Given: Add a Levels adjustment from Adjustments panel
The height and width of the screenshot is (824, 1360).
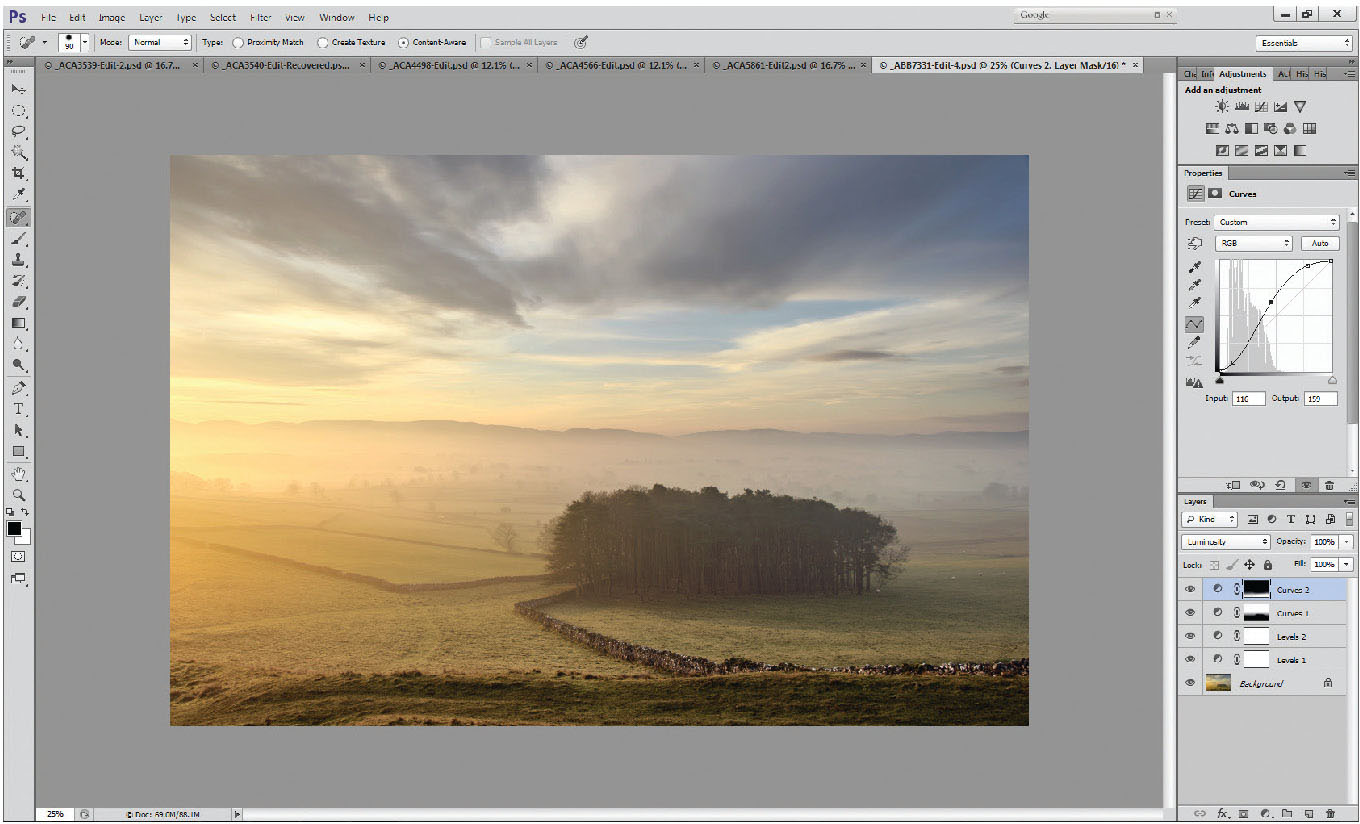Looking at the screenshot, I should 1241,106.
